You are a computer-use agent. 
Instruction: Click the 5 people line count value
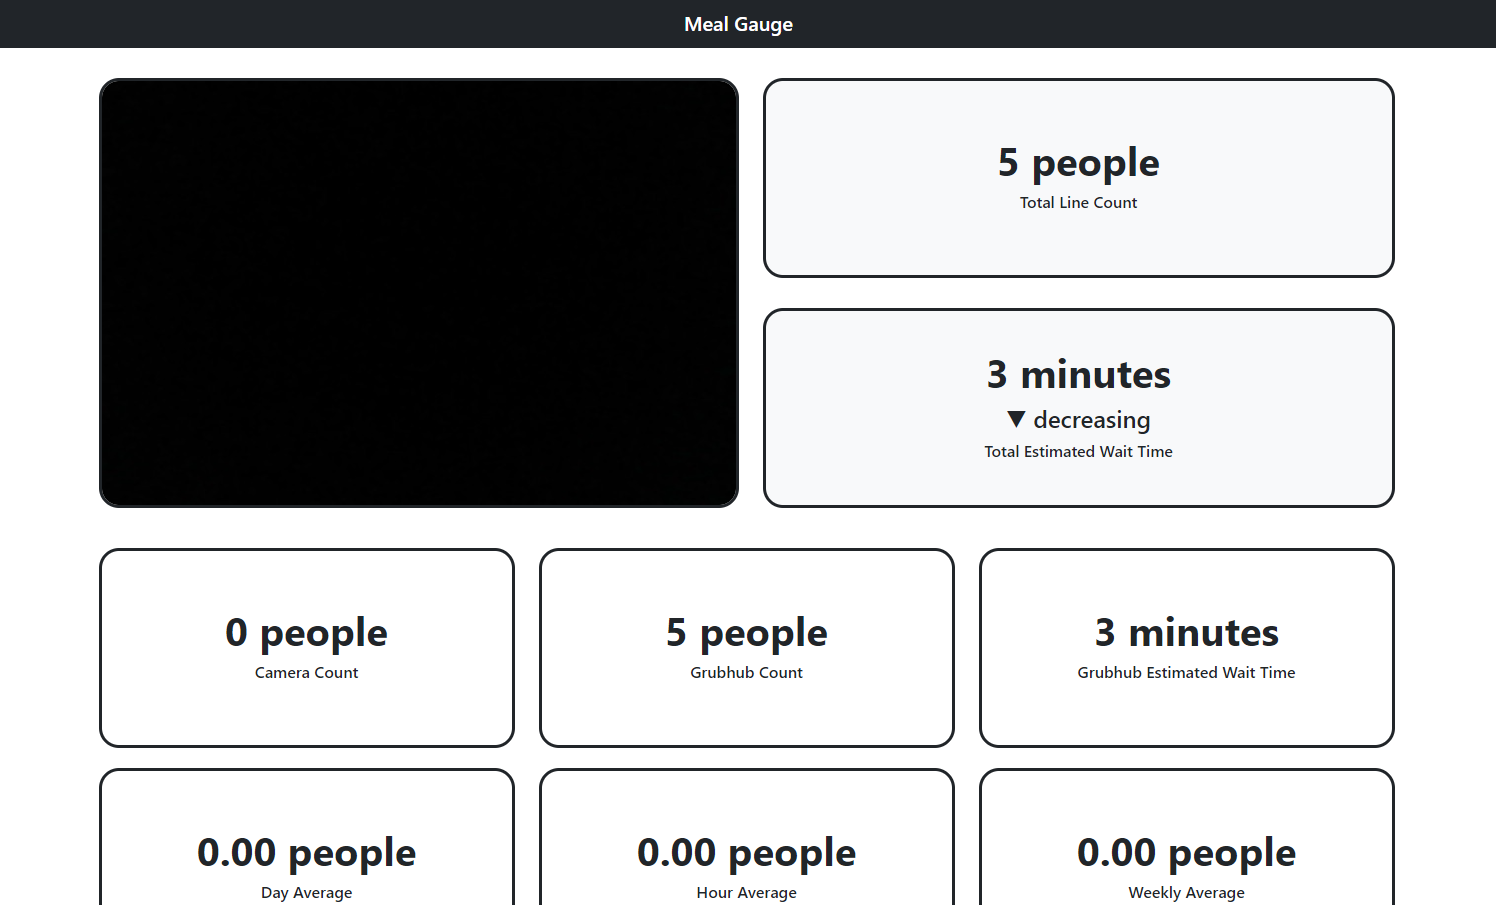(x=1078, y=162)
